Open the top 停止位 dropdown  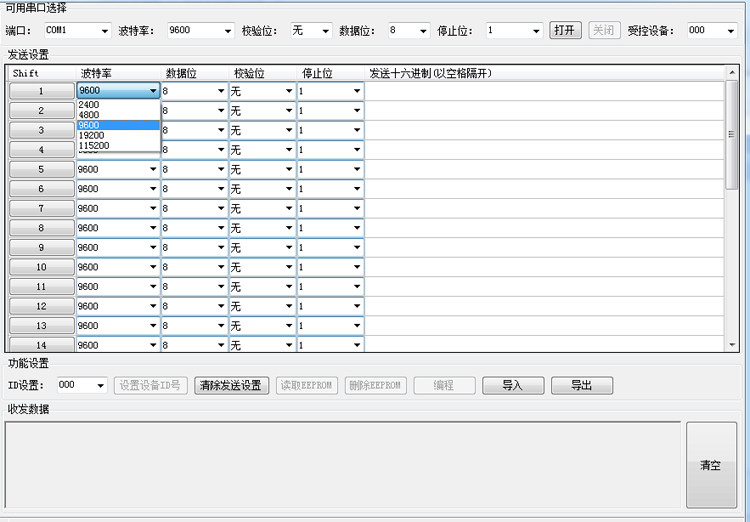click(514, 31)
